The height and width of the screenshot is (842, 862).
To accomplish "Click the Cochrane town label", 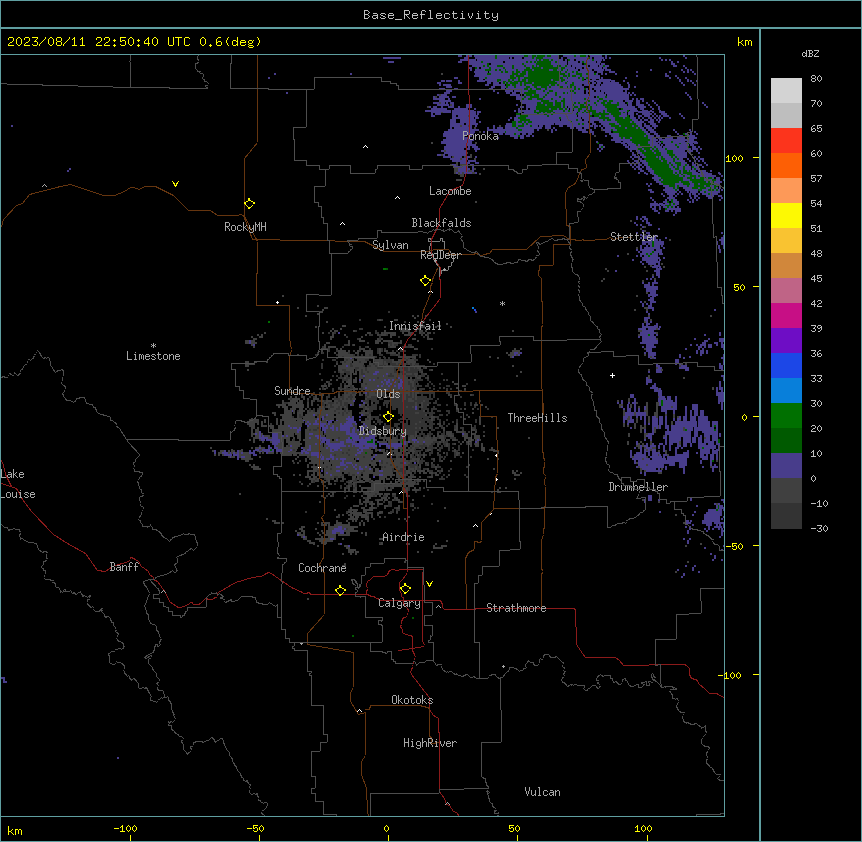I will [322, 568].
